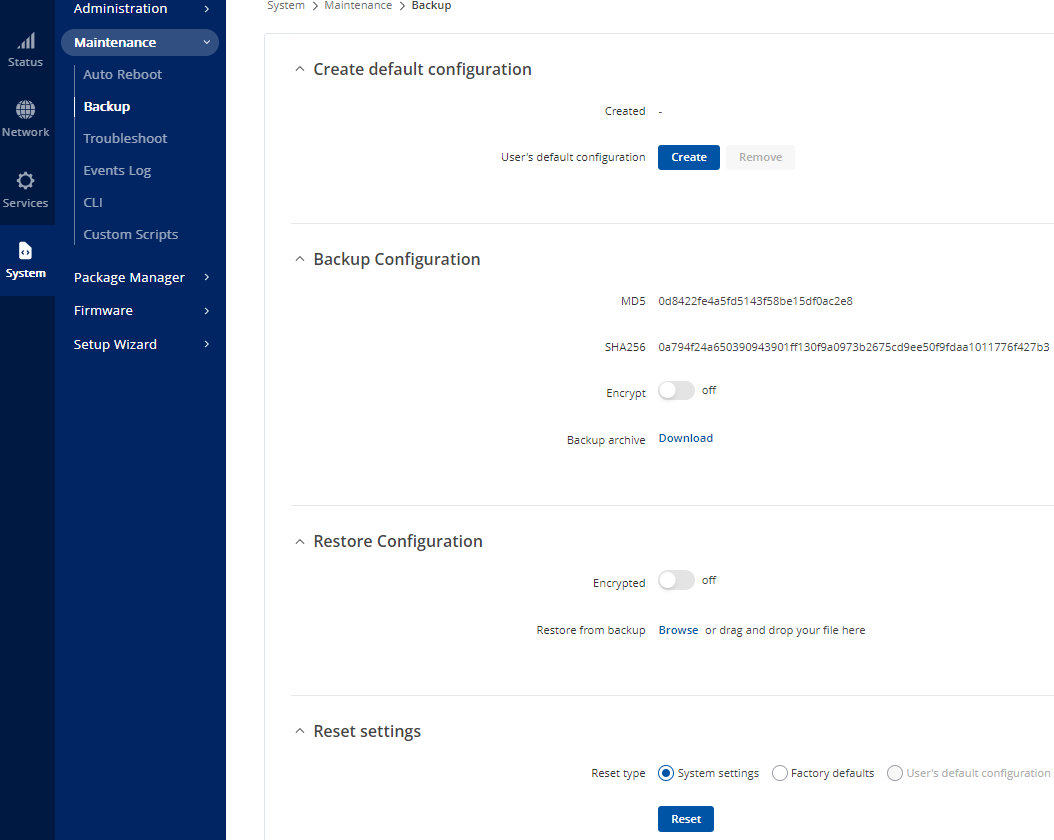
Task: Enable the Encrypt toggle for backup
Action: coord(676,391)
